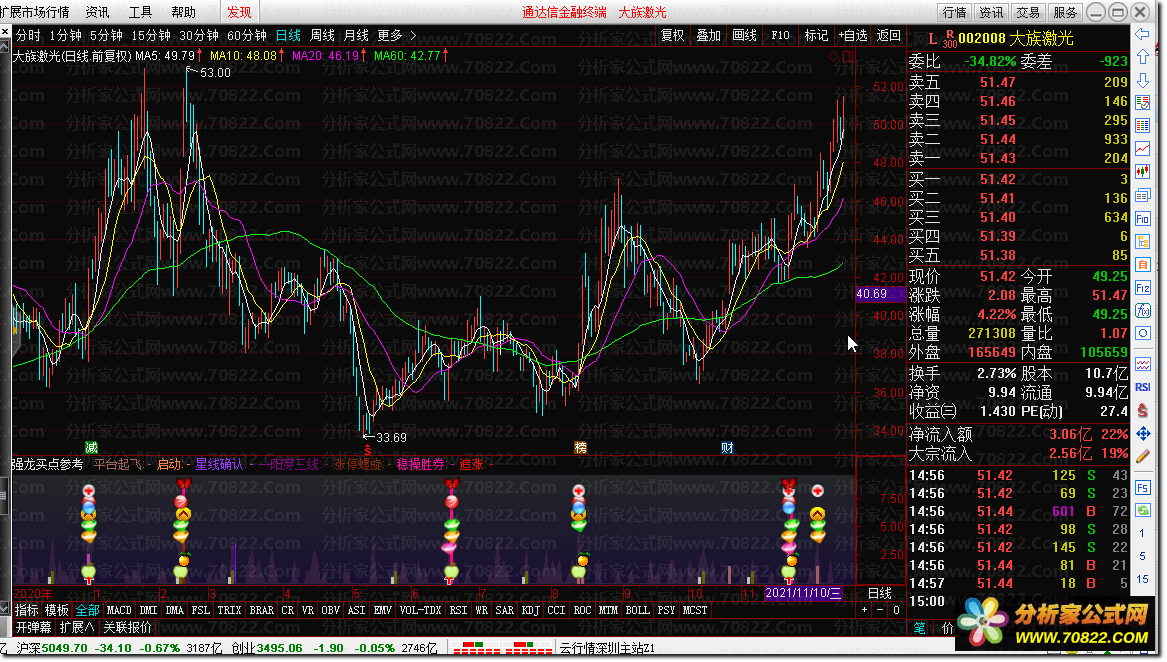Click the '15' minute shortcut in sidebar

(1142, 579)
